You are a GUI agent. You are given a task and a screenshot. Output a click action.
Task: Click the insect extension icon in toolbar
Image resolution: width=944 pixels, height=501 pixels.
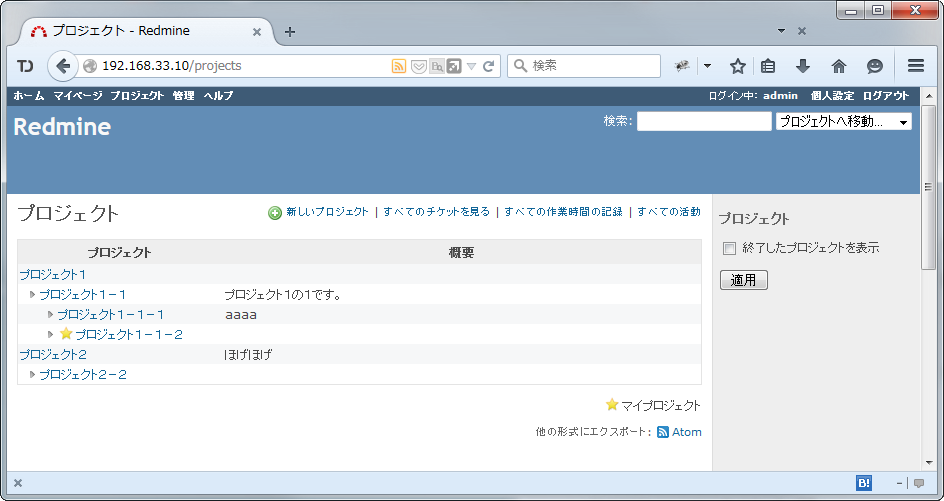tap(682, 66)
